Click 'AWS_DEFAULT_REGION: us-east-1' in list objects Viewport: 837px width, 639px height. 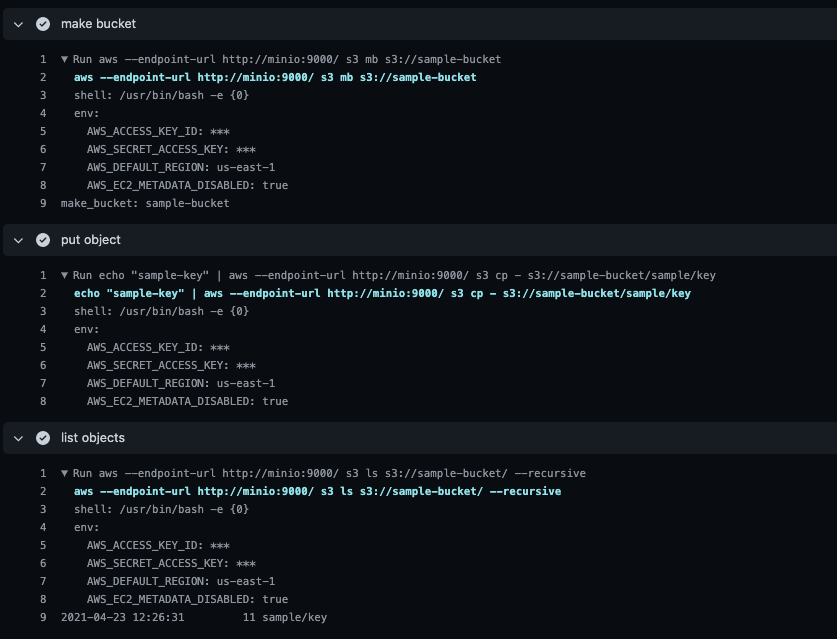(x=181, y=581)
